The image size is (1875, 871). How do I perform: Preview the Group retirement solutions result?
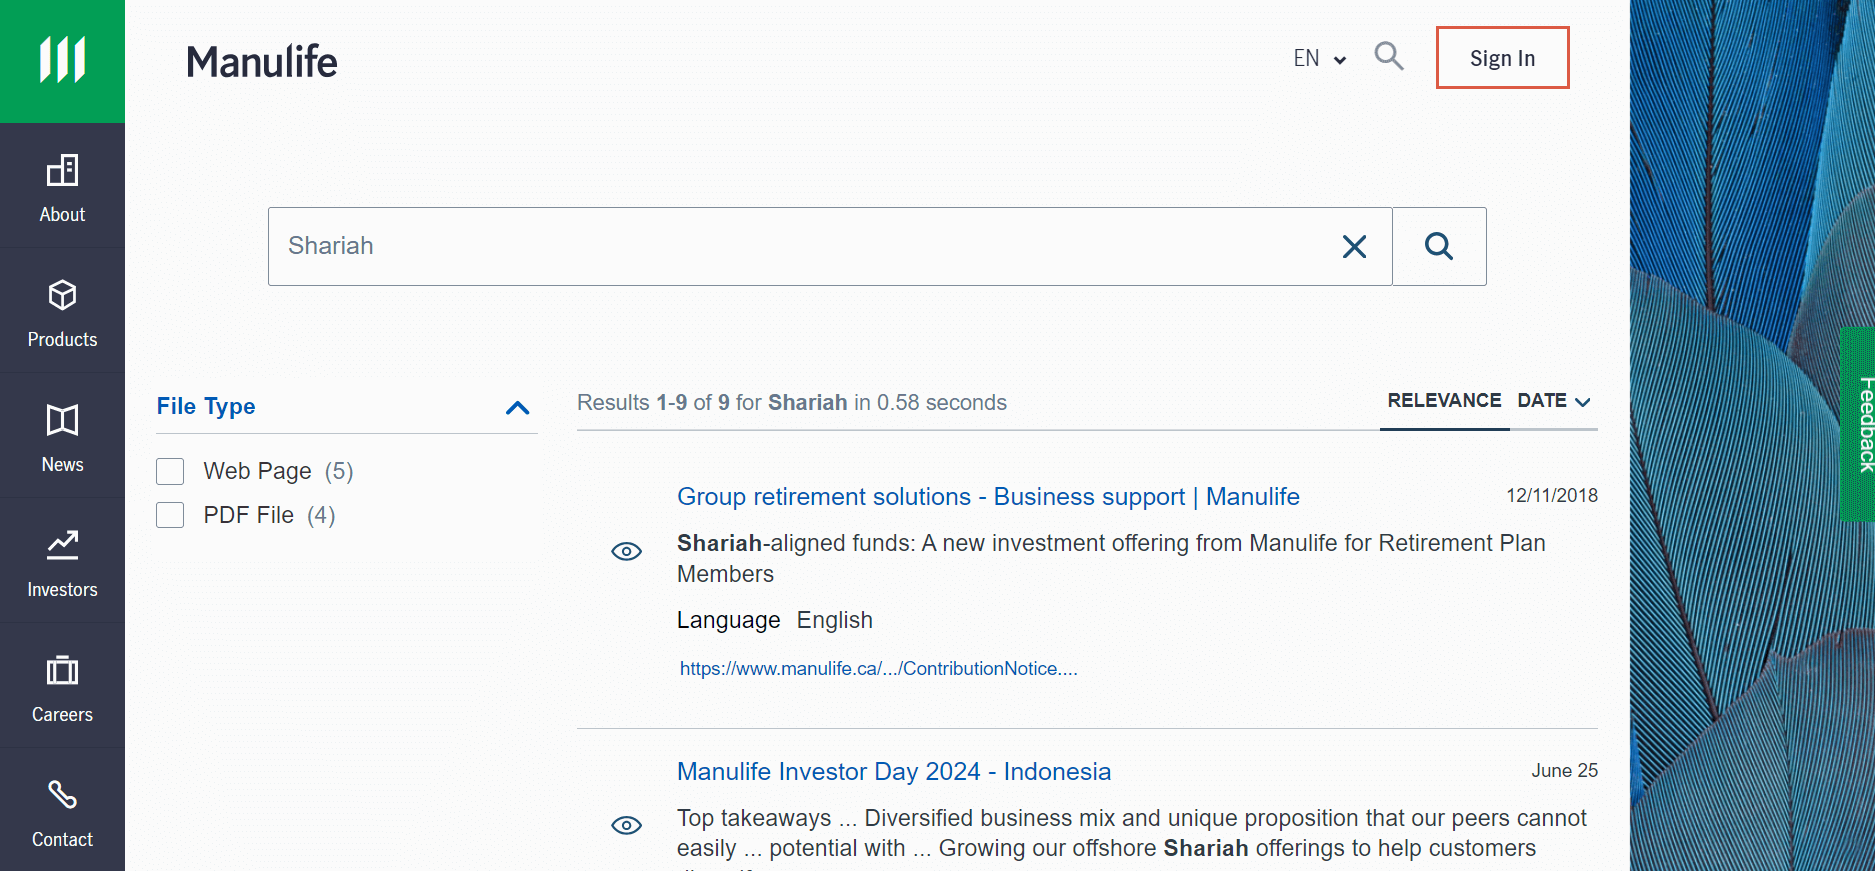click(626, 551)
